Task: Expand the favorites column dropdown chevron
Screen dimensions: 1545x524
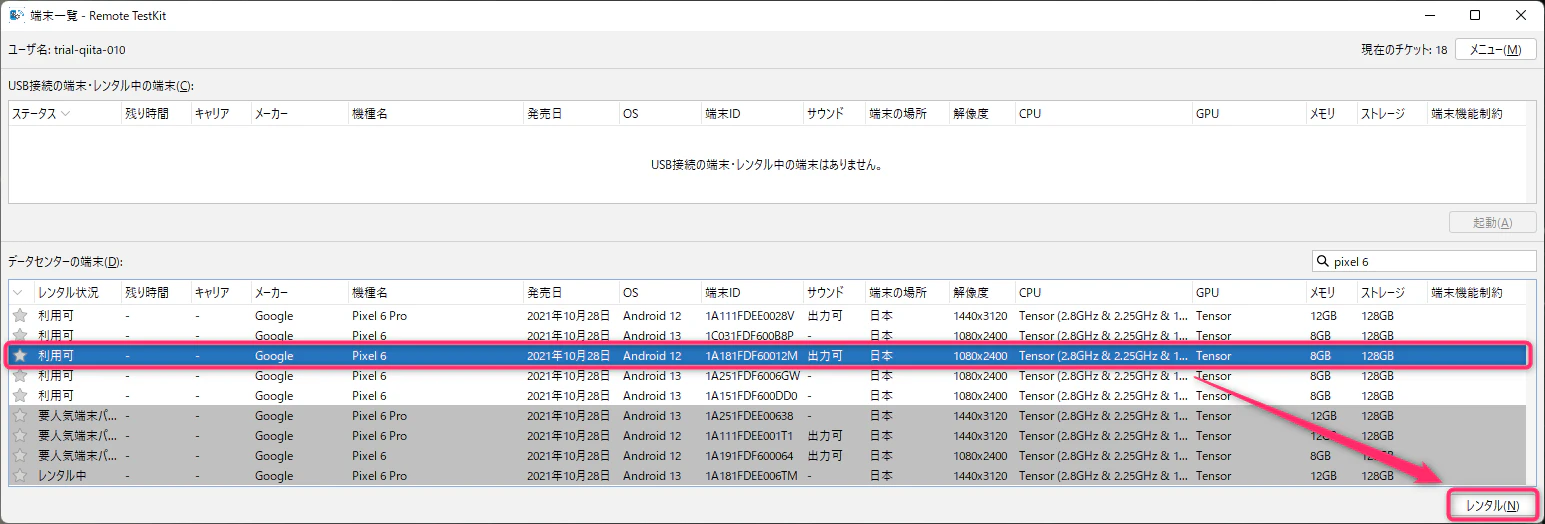Action: coord(18,293)
